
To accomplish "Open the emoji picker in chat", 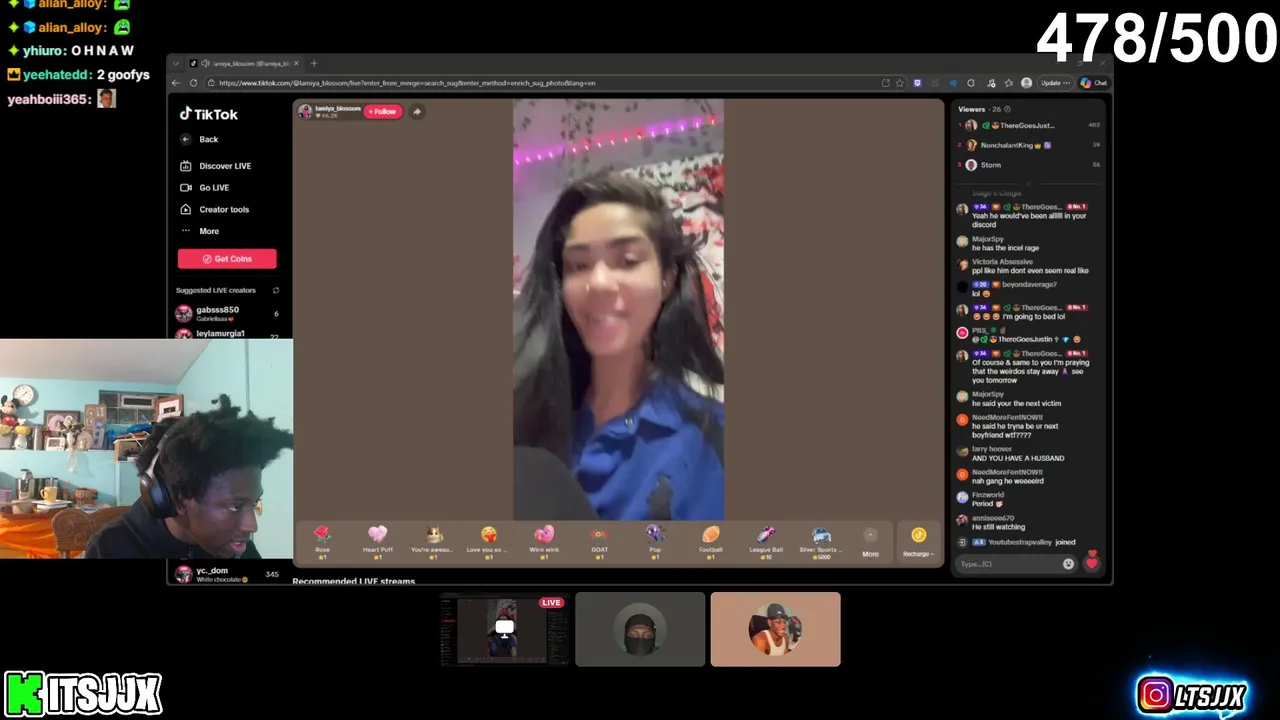I will pos(1068,564).
